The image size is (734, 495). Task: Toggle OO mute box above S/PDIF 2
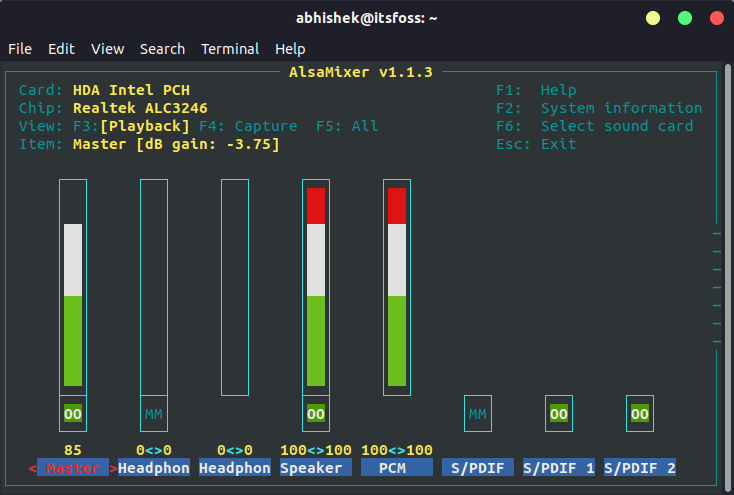coord(640,414)
